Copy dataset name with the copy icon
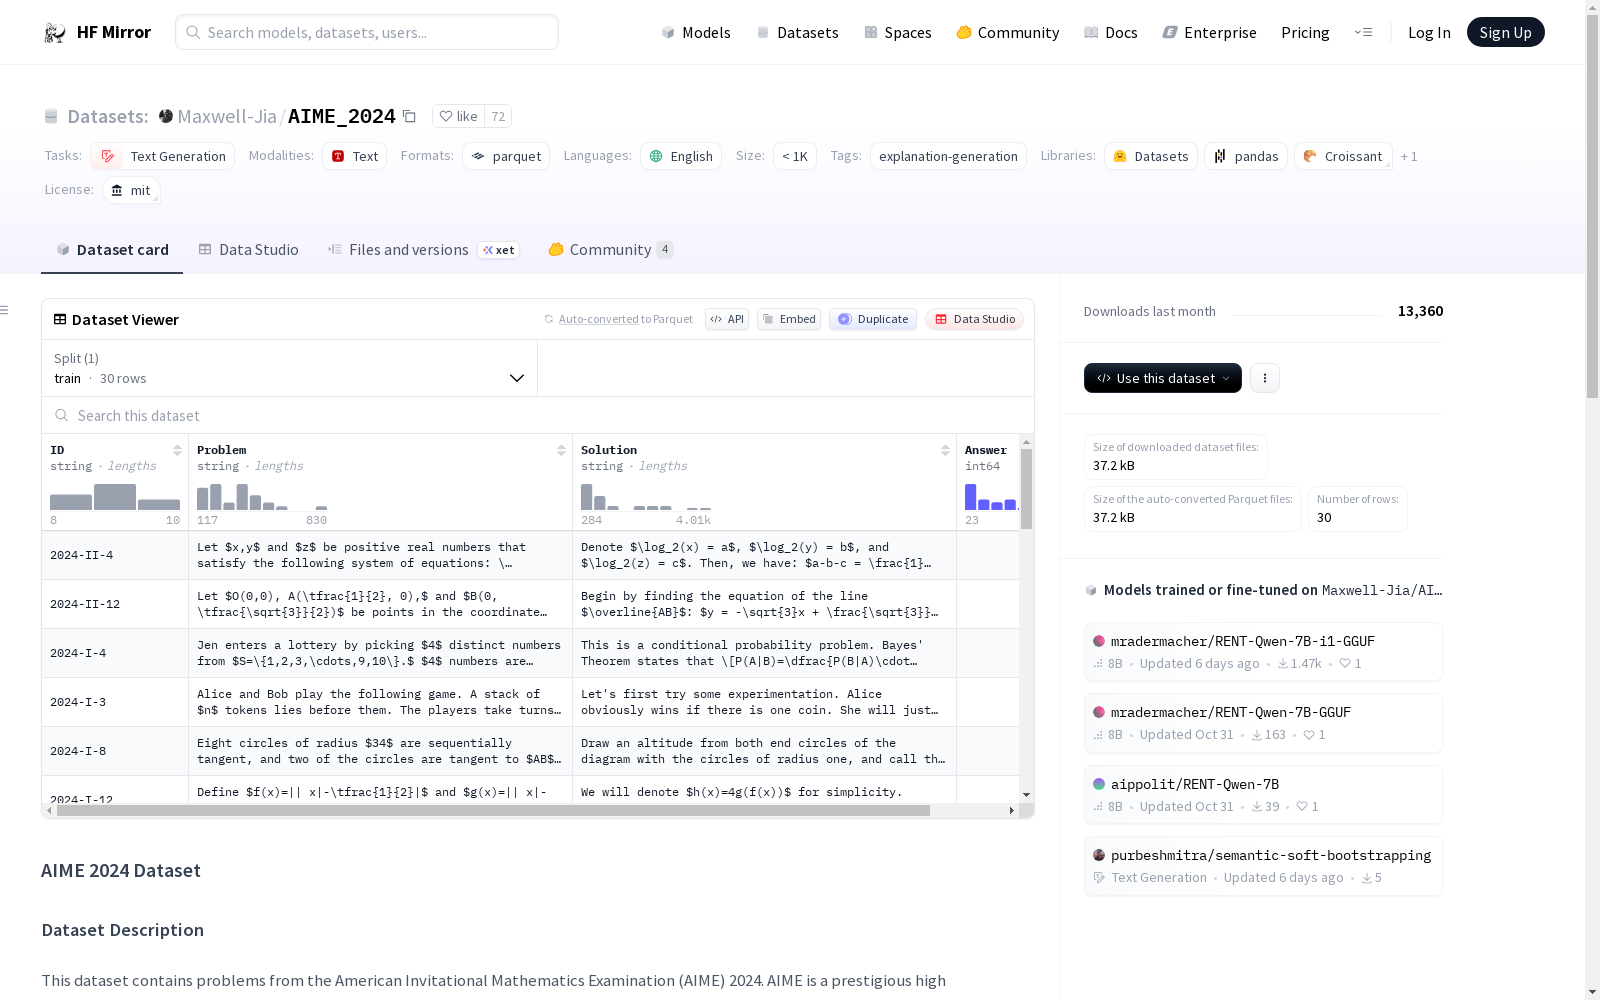Viewport: 1600px width, 1000px height. [x=409, y=116]
